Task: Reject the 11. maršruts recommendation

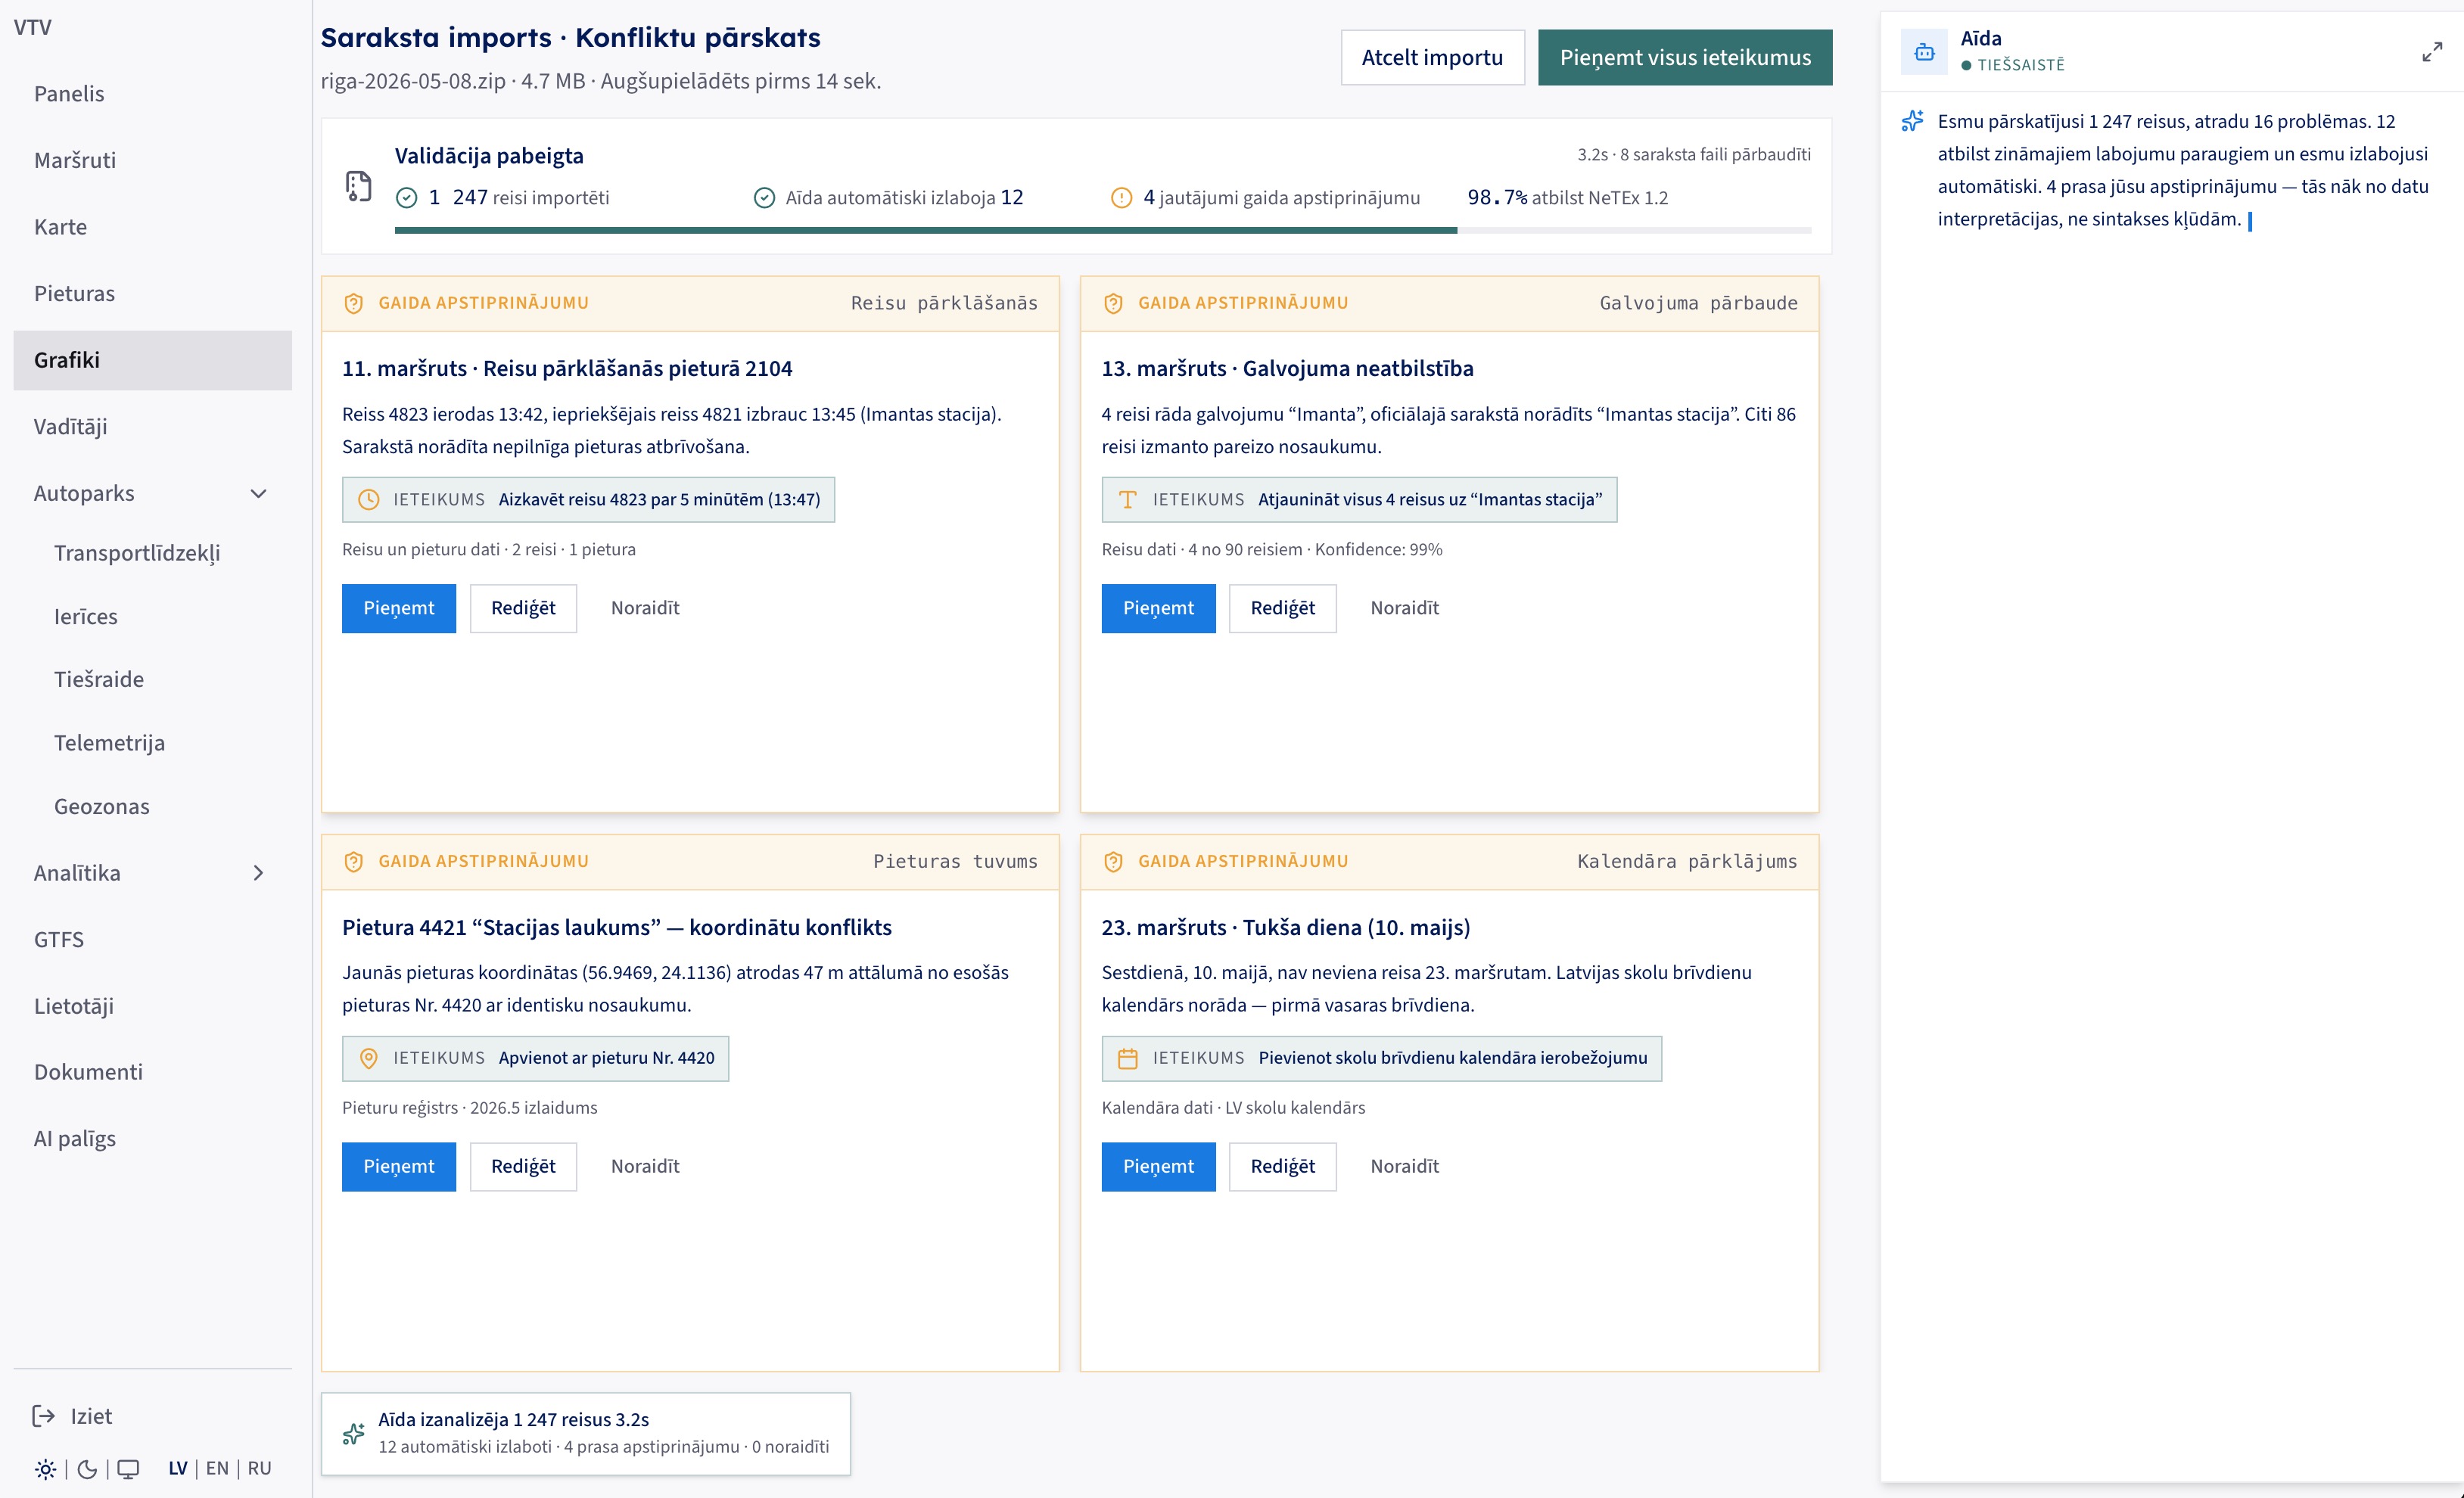Action: 645,608
